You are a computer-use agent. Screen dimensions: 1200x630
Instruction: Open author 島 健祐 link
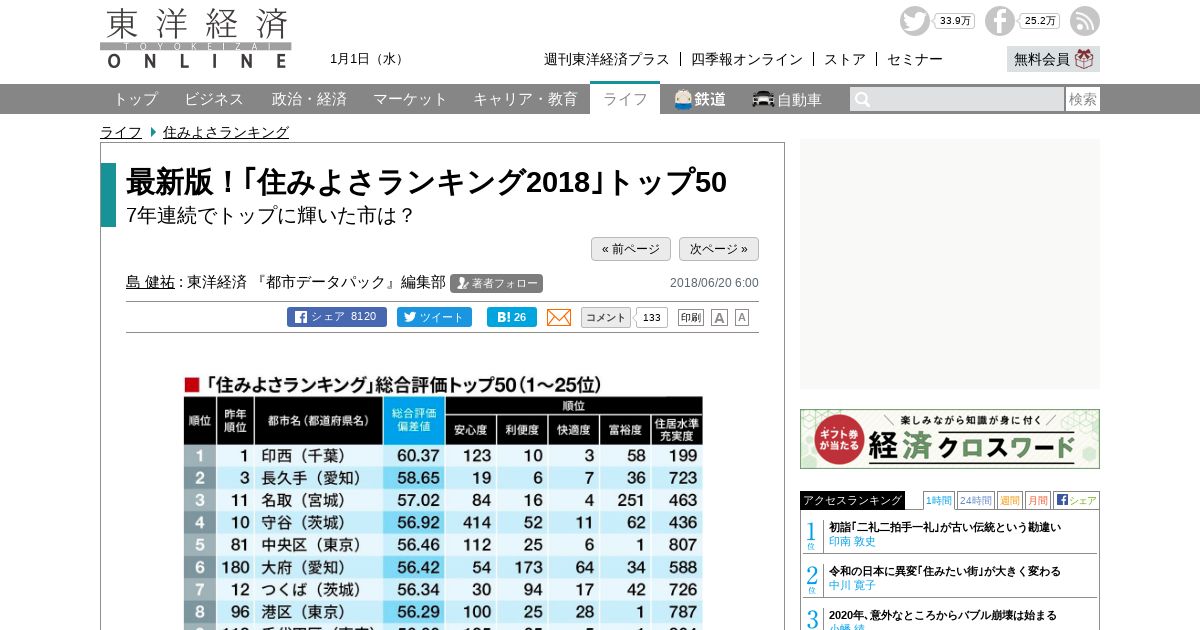pos(150,282)
